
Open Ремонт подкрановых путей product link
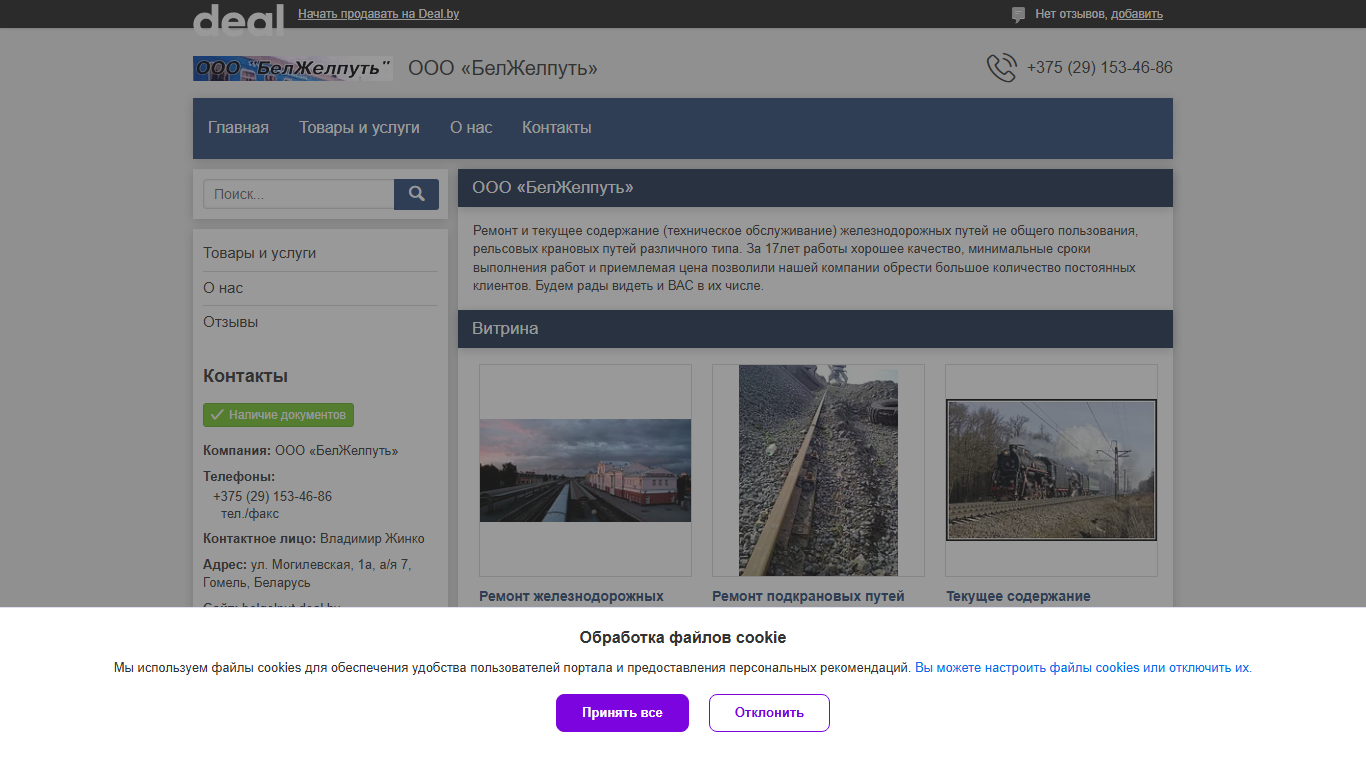(808, 596)
